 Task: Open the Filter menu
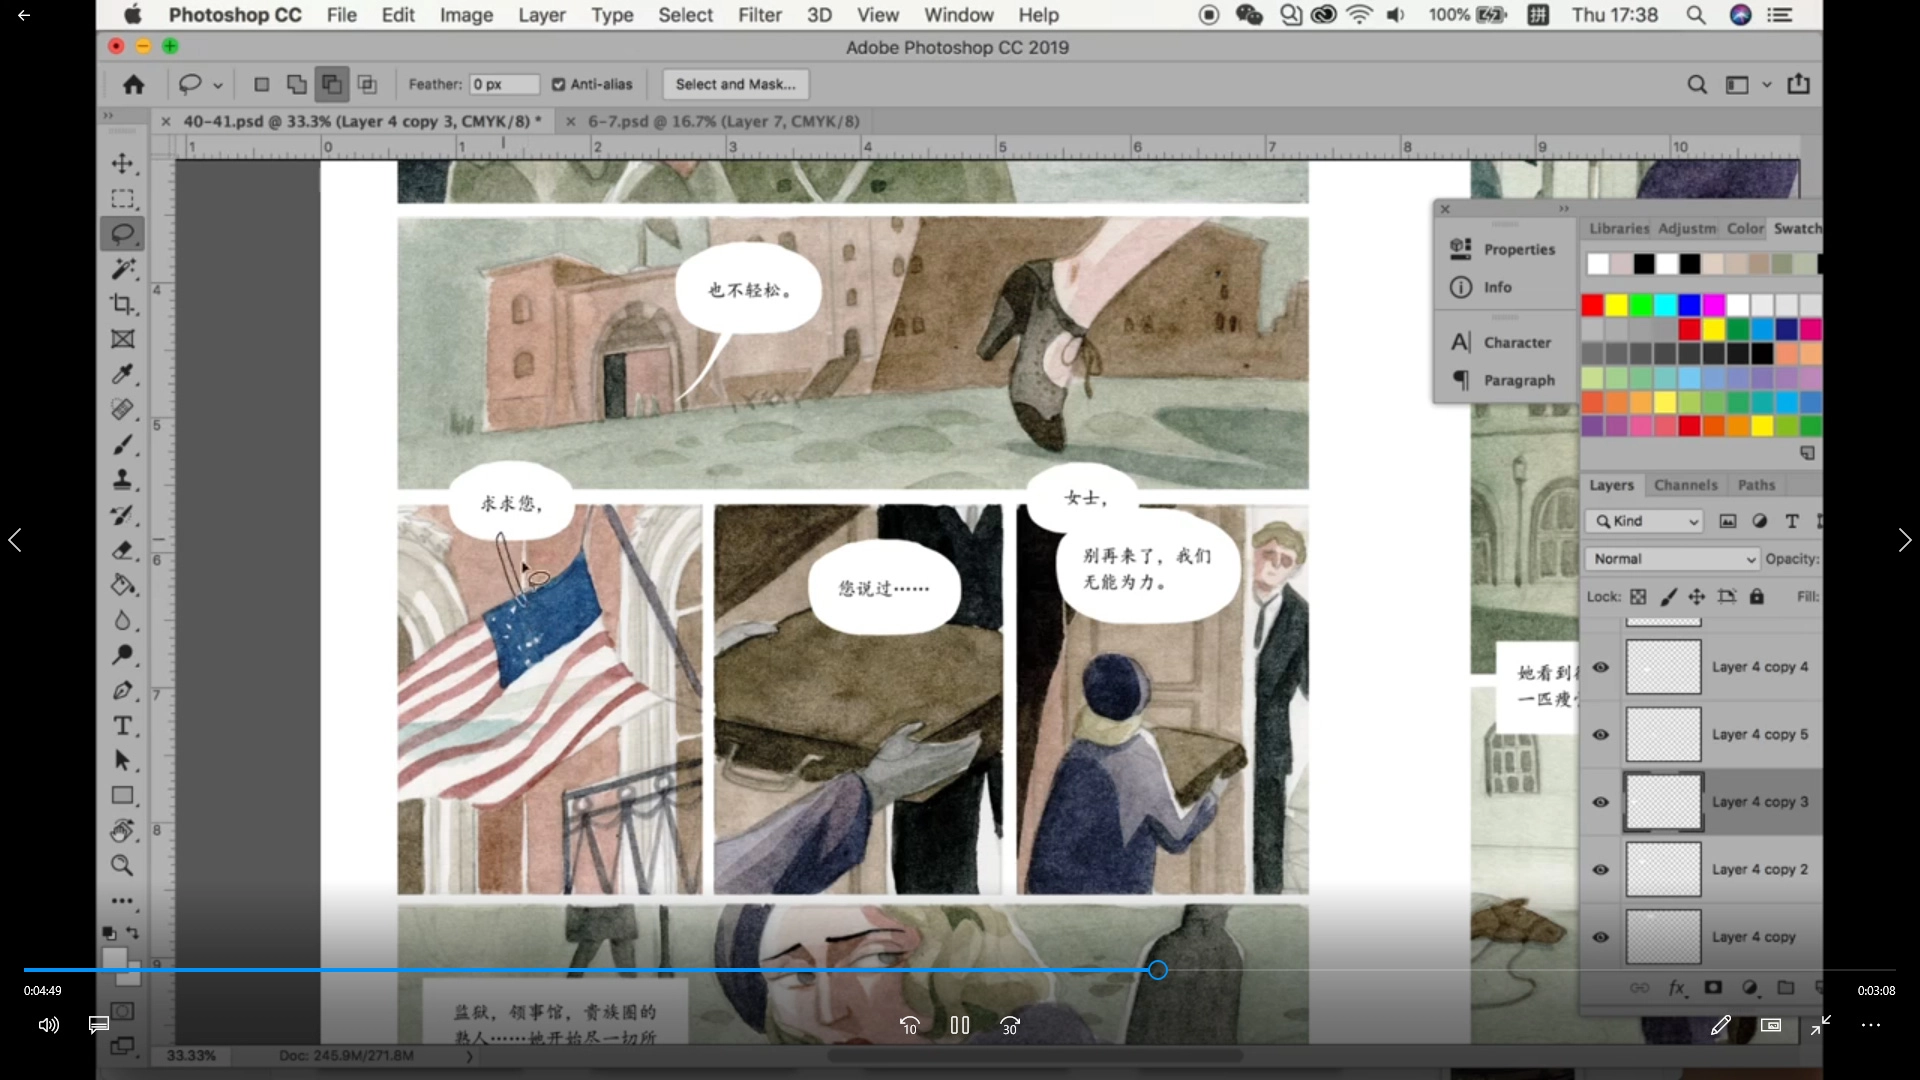[x=759, y=15]
